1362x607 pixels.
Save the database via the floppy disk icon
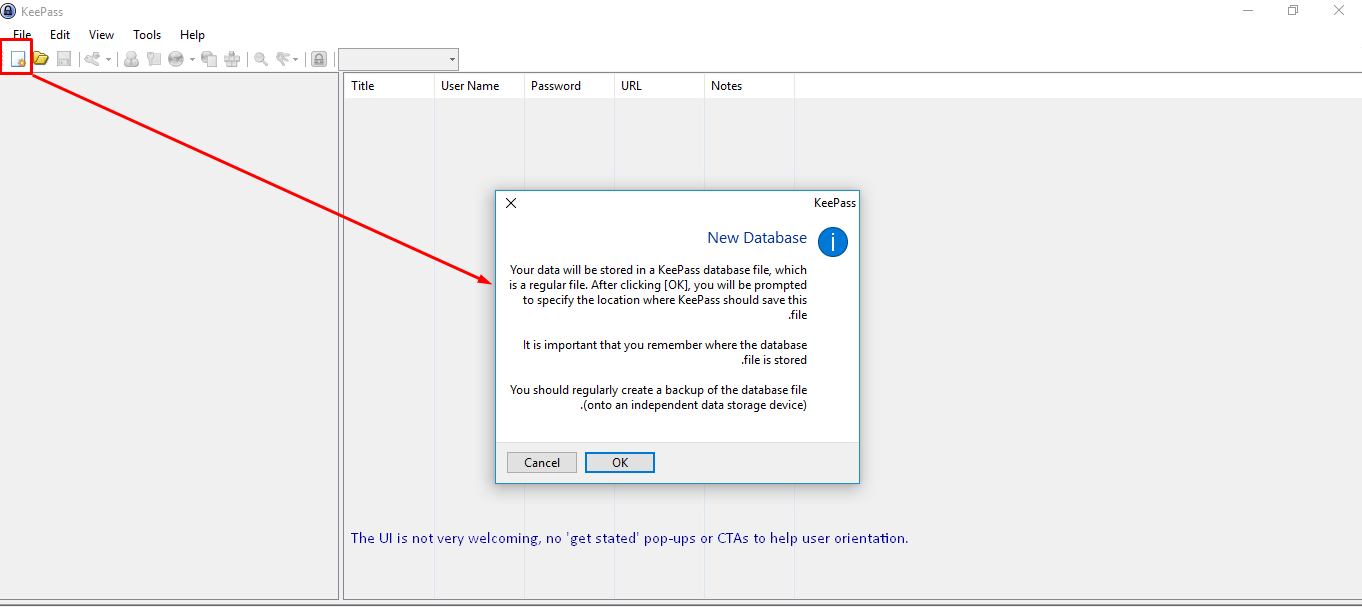coord(64,59)
